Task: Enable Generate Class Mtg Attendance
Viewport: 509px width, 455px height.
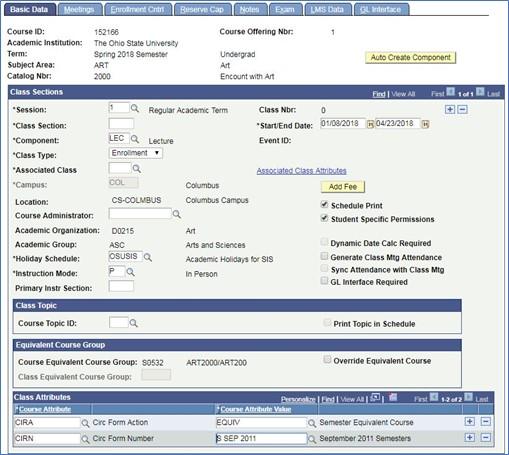Action: pos(324,256)
